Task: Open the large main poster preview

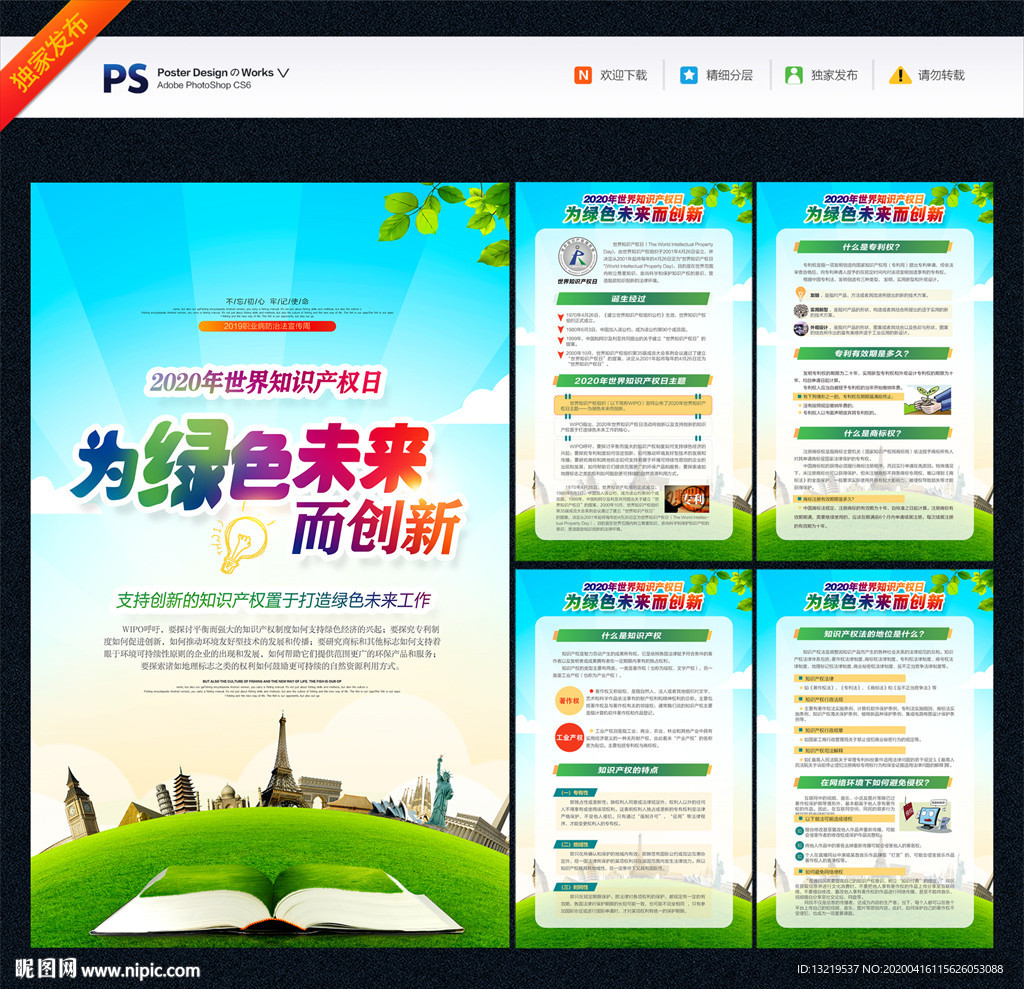Action: point(270,565)
